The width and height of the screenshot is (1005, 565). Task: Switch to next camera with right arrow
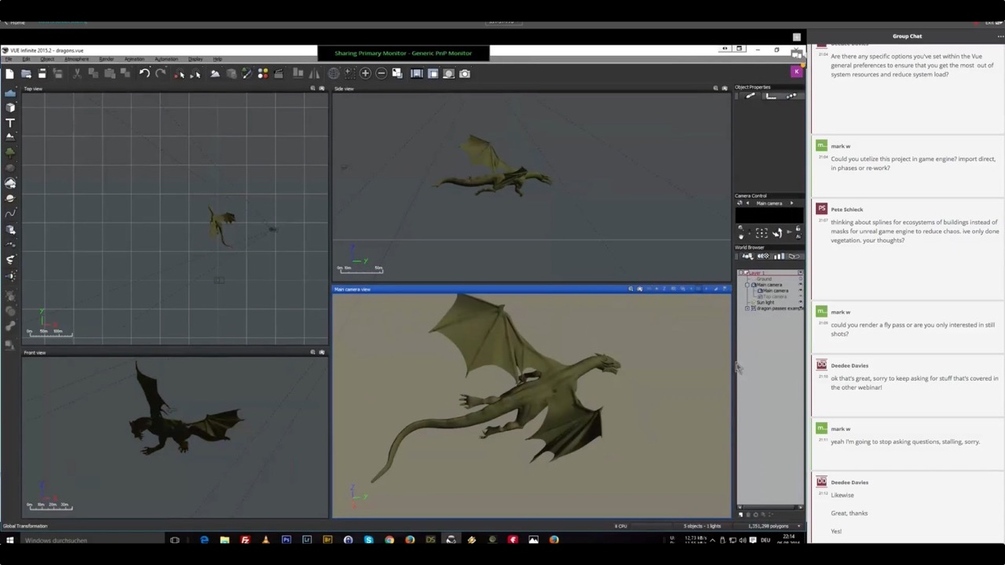point(792,203)
